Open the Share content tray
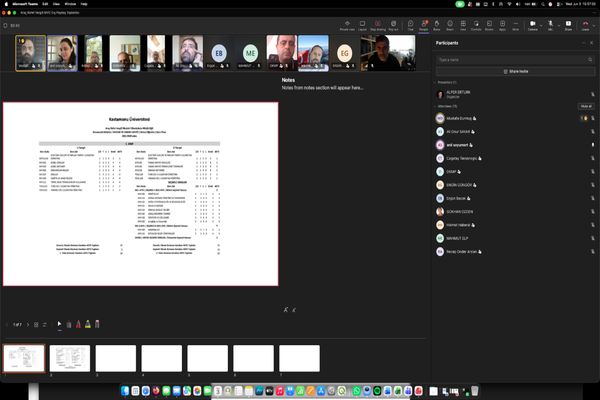Screen dimensions: 600x400 568,26
